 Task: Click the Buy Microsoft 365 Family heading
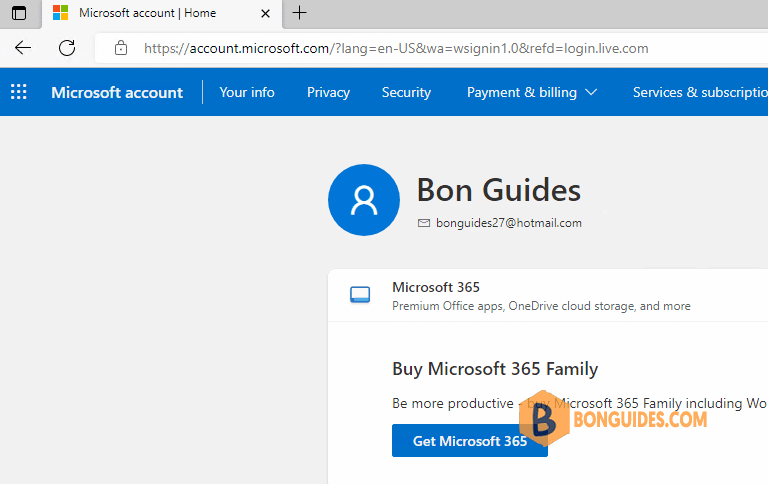(495, 369)
